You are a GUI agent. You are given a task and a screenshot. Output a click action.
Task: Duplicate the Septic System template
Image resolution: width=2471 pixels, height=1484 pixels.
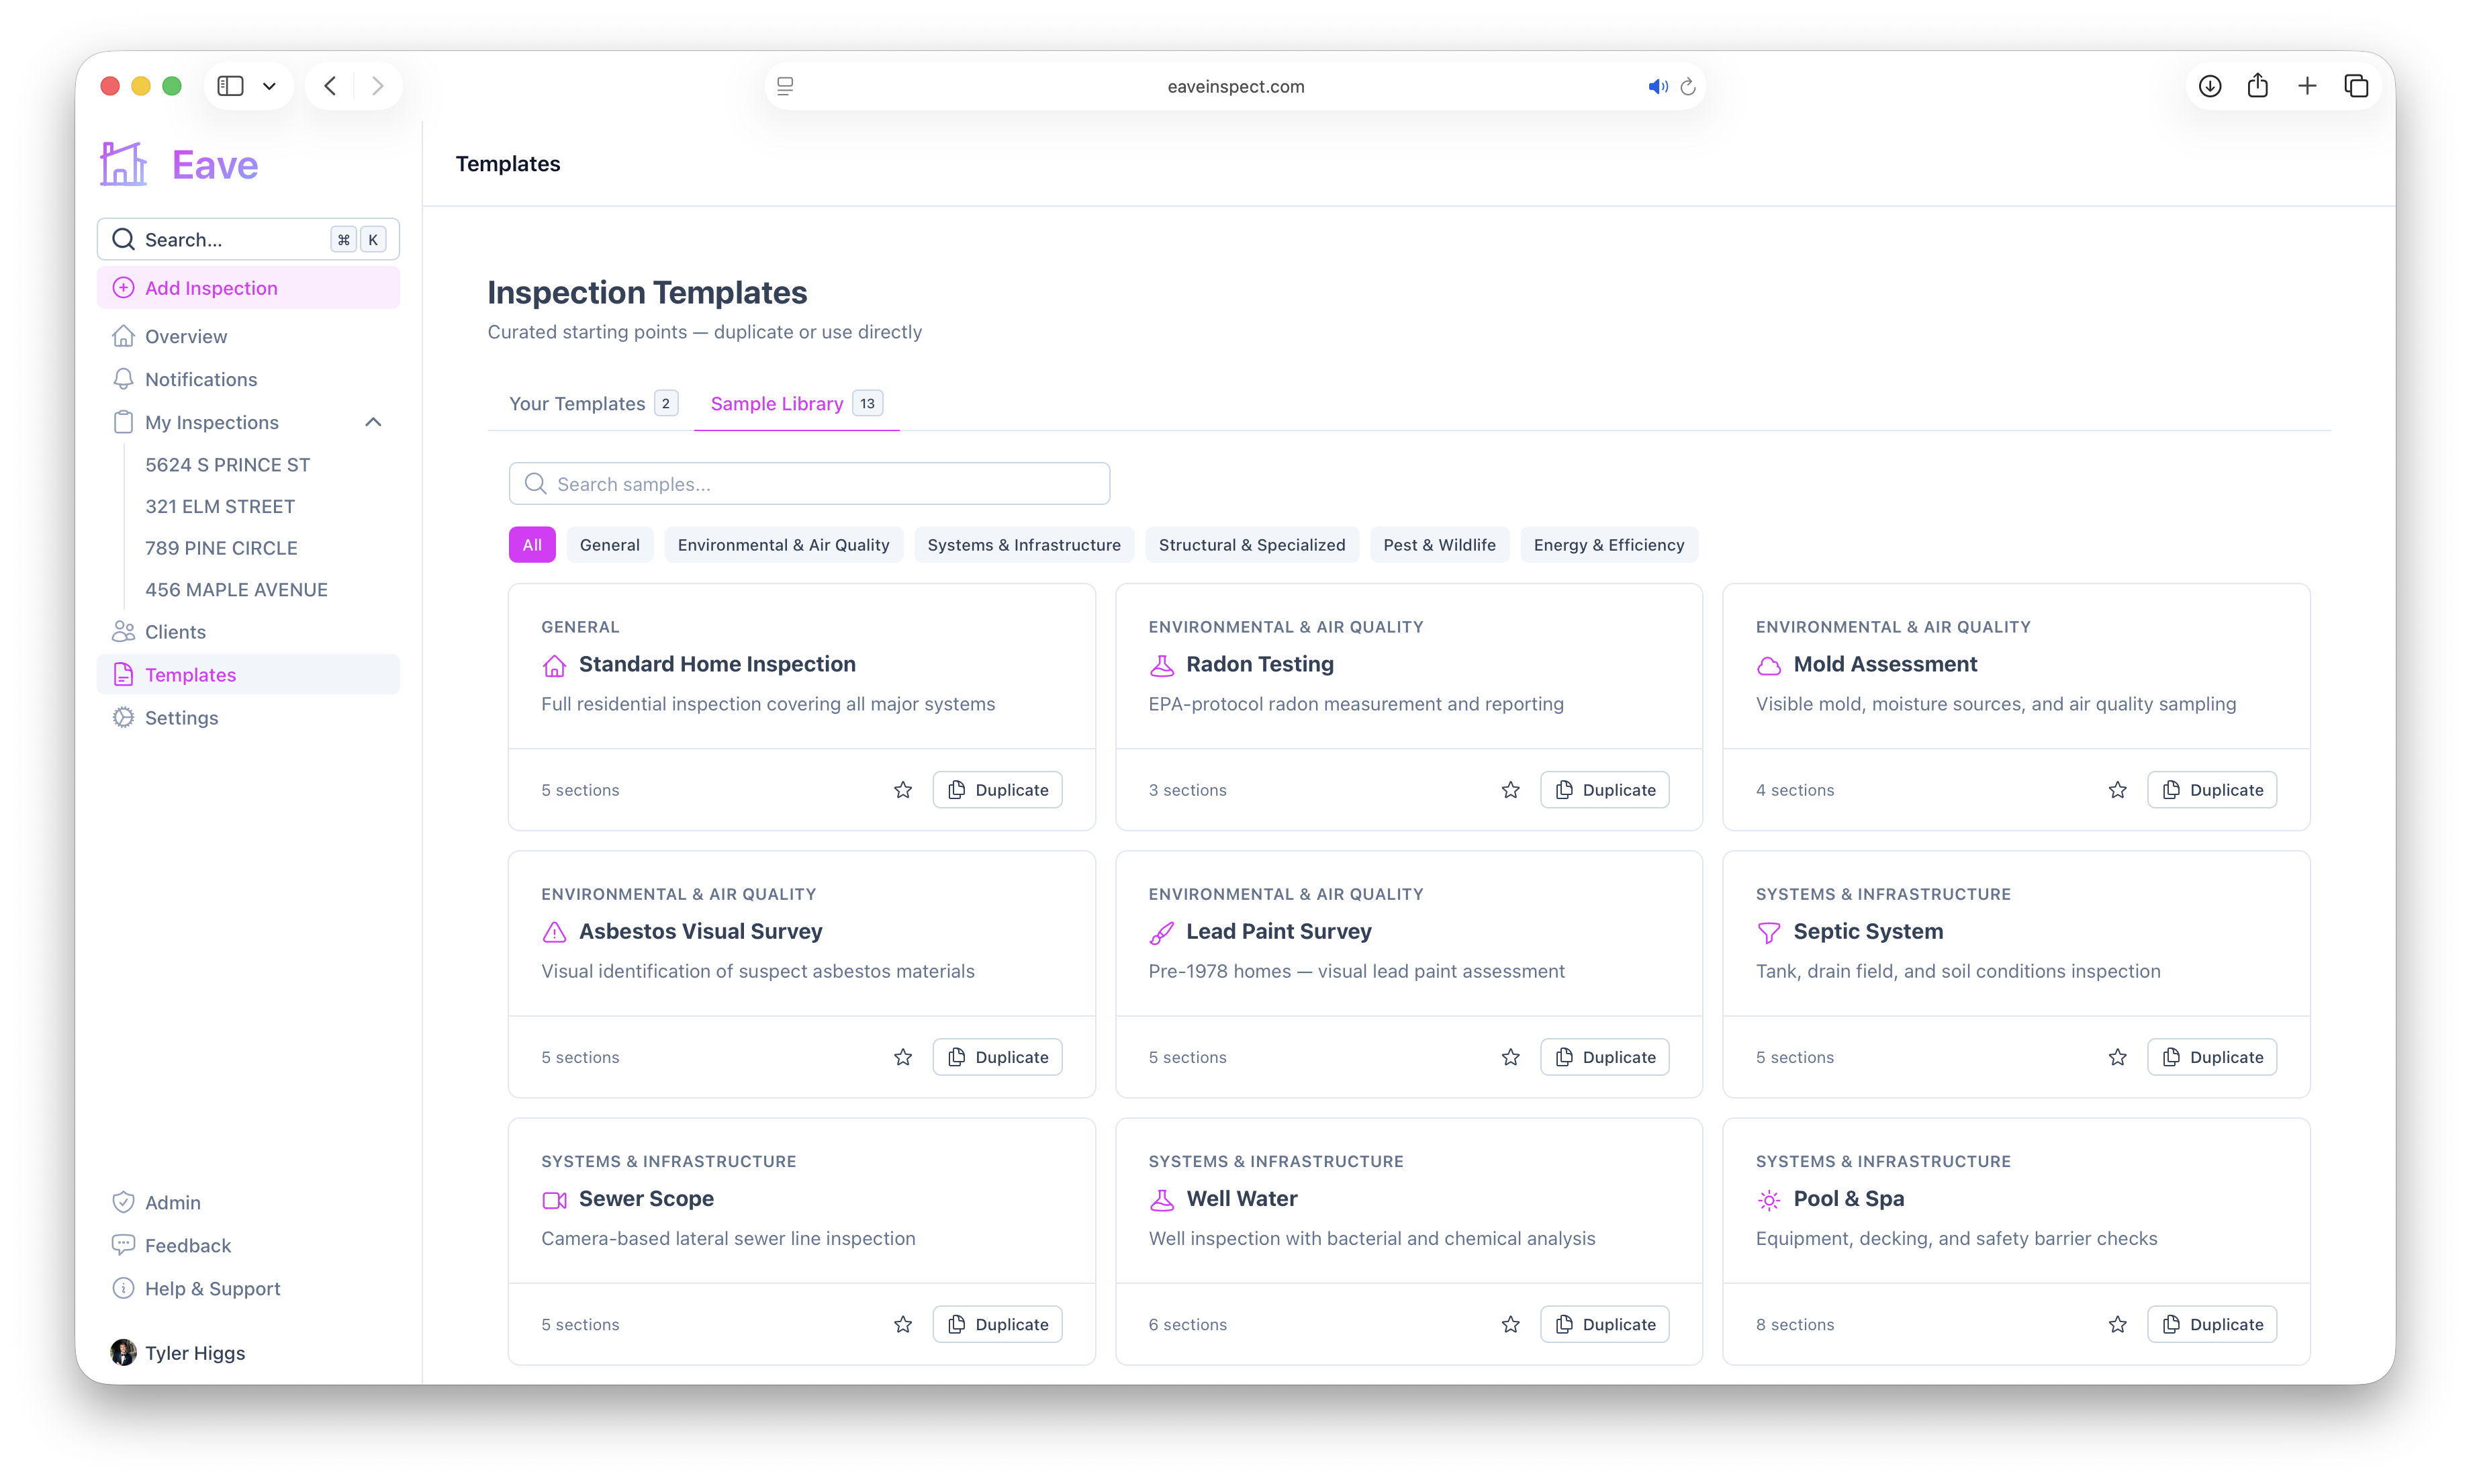coord(2211,1056)
